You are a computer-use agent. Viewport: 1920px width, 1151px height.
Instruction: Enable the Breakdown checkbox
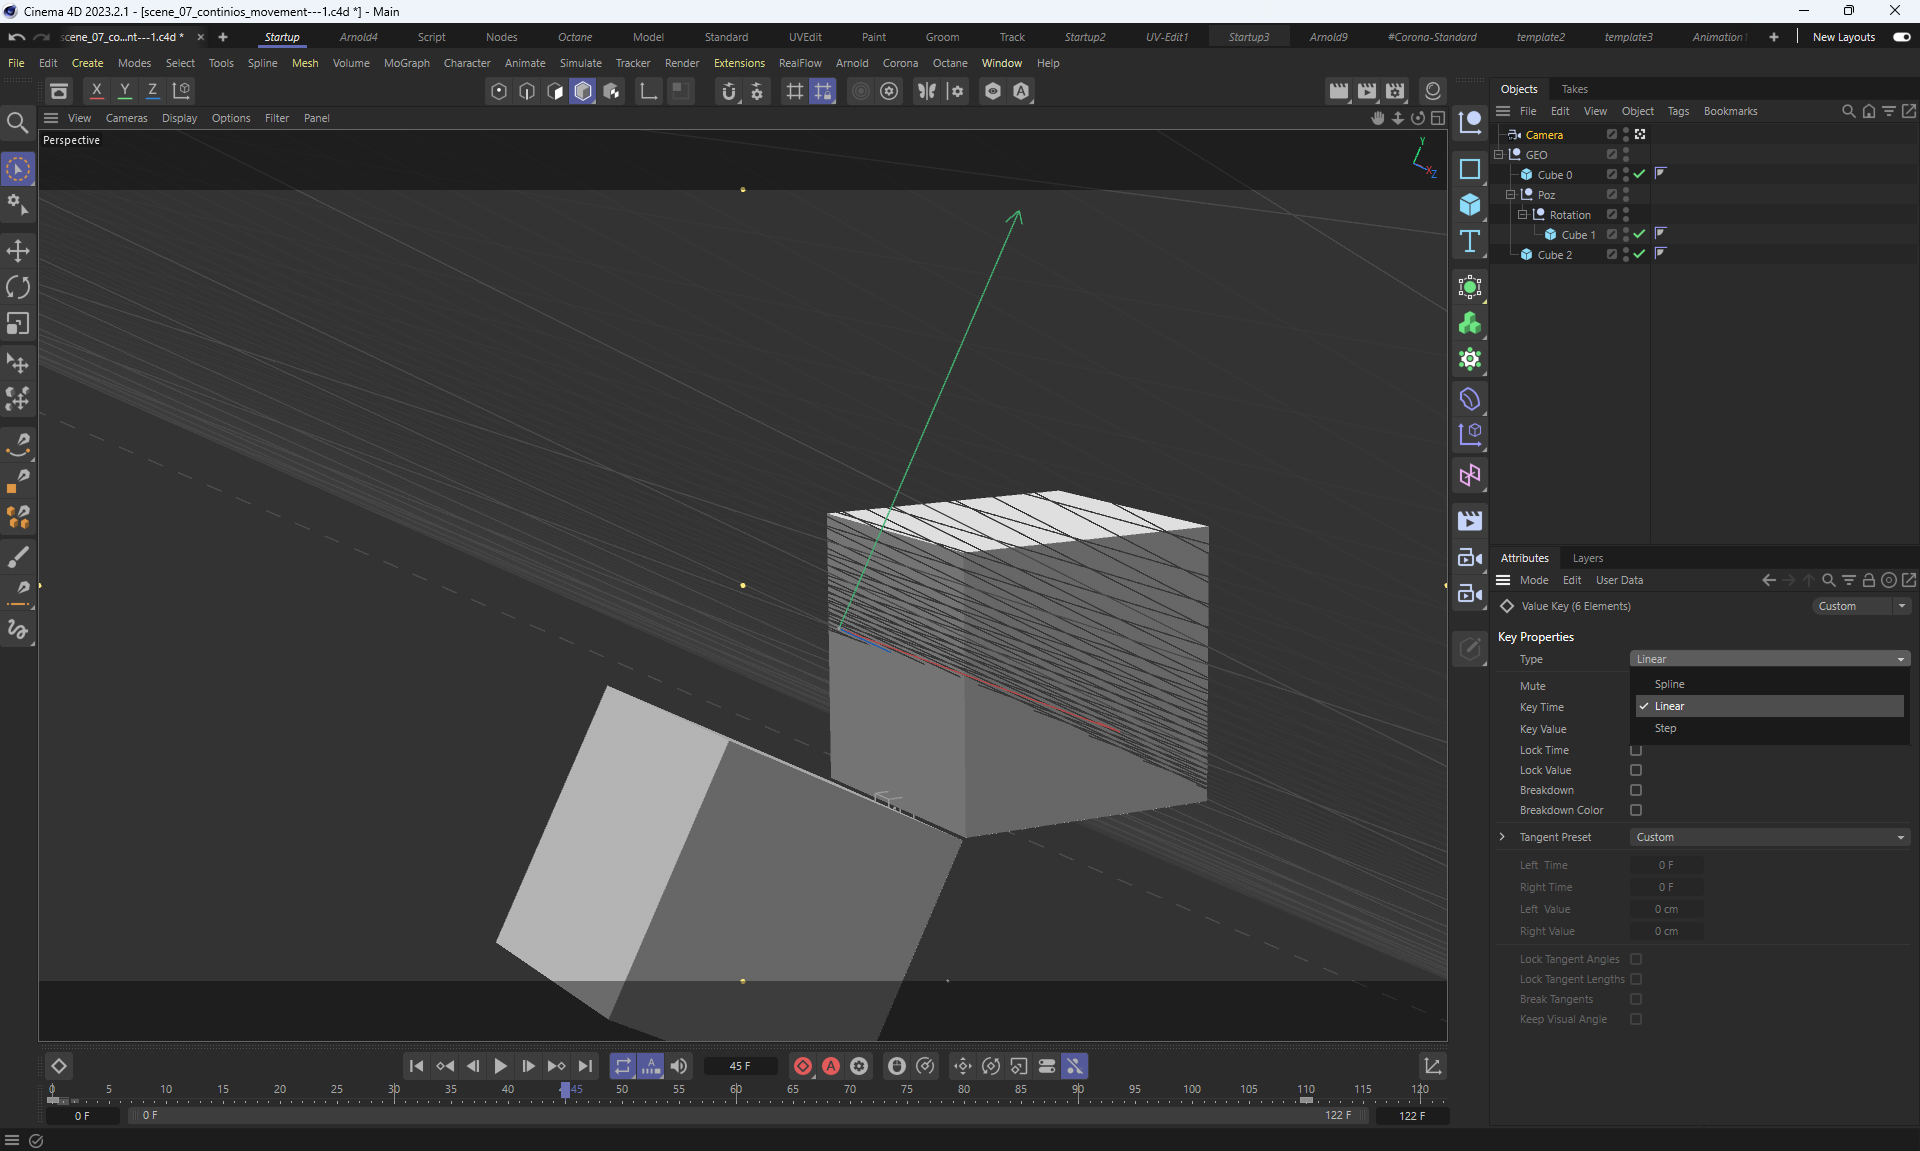point(1636,790)
